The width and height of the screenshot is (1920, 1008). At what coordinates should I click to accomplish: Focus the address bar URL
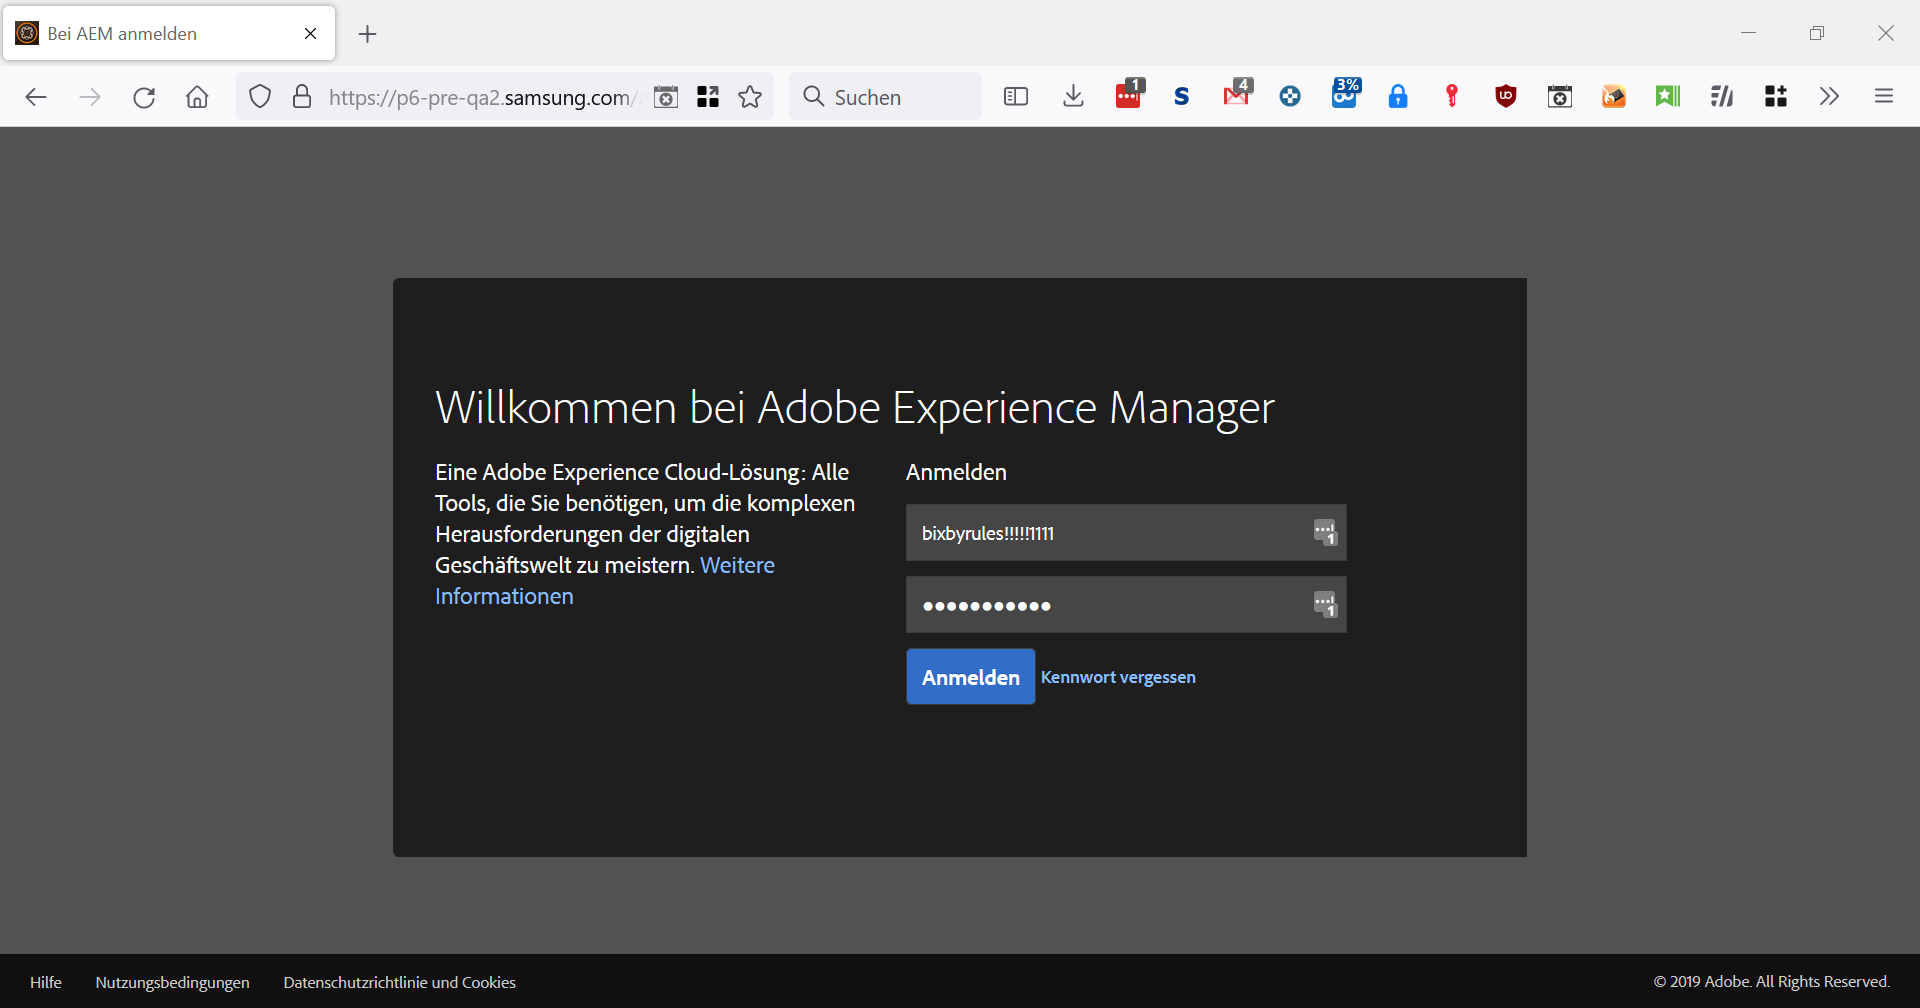click(x=482, y=97)
